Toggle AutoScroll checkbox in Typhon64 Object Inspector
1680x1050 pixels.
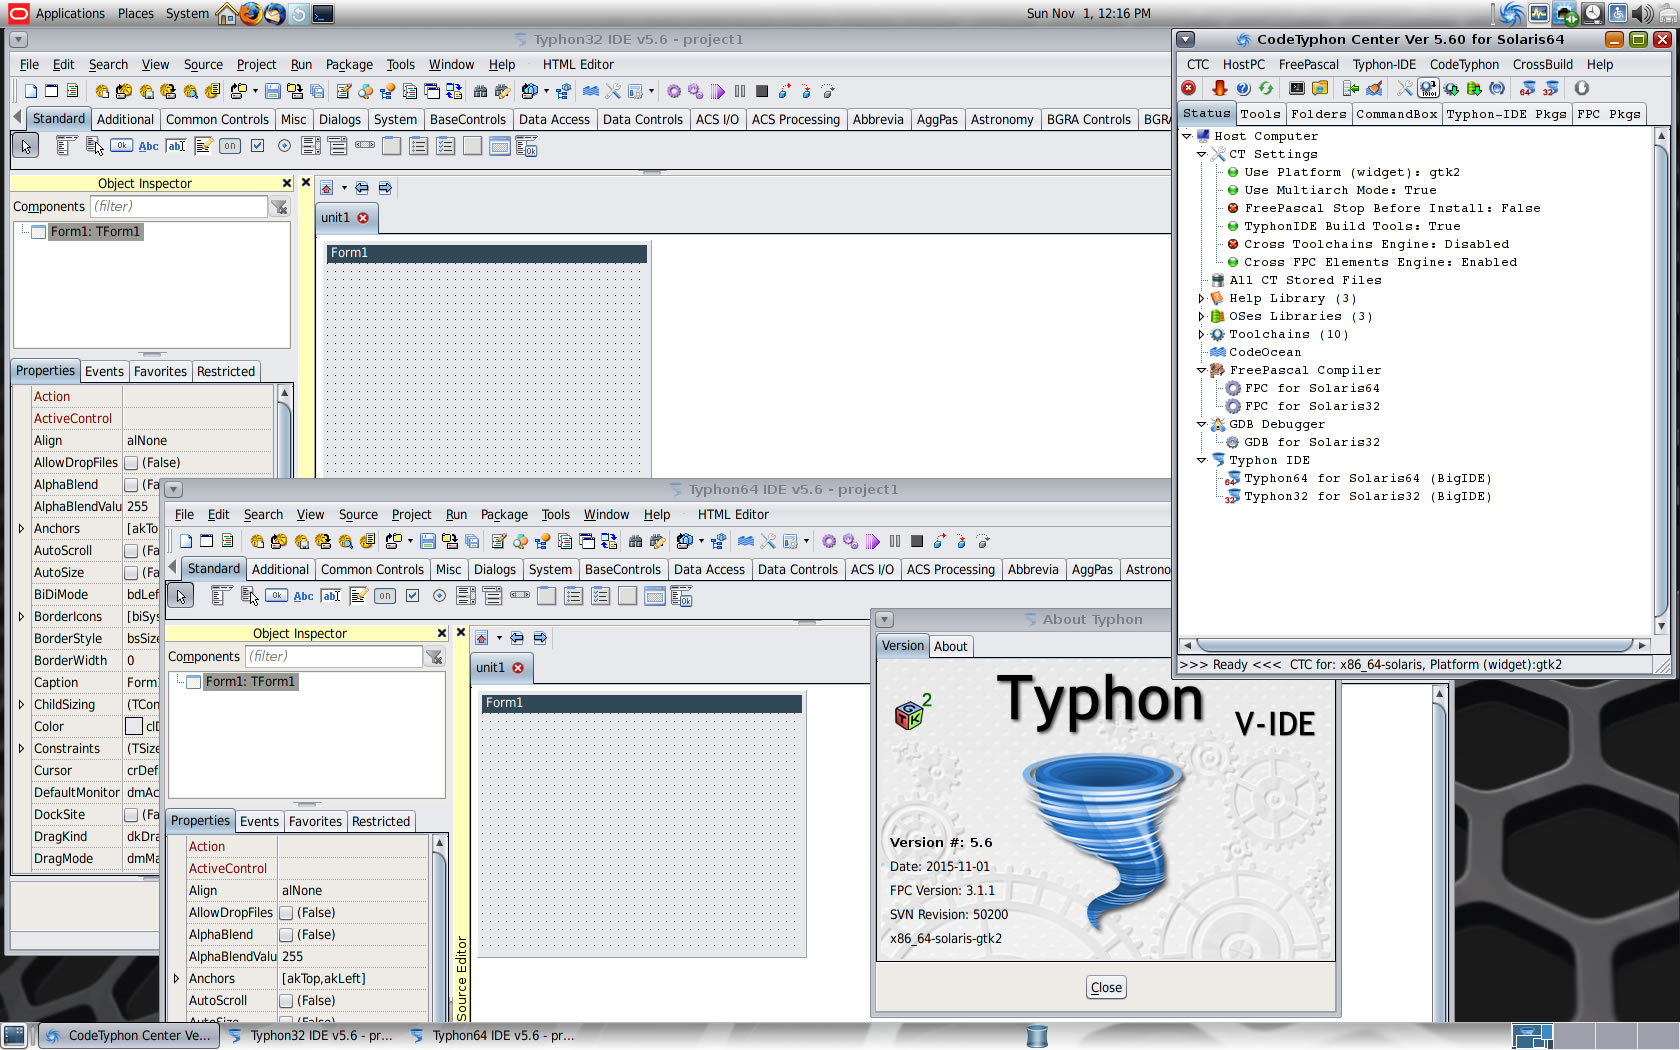click(x=286, y=1001)
